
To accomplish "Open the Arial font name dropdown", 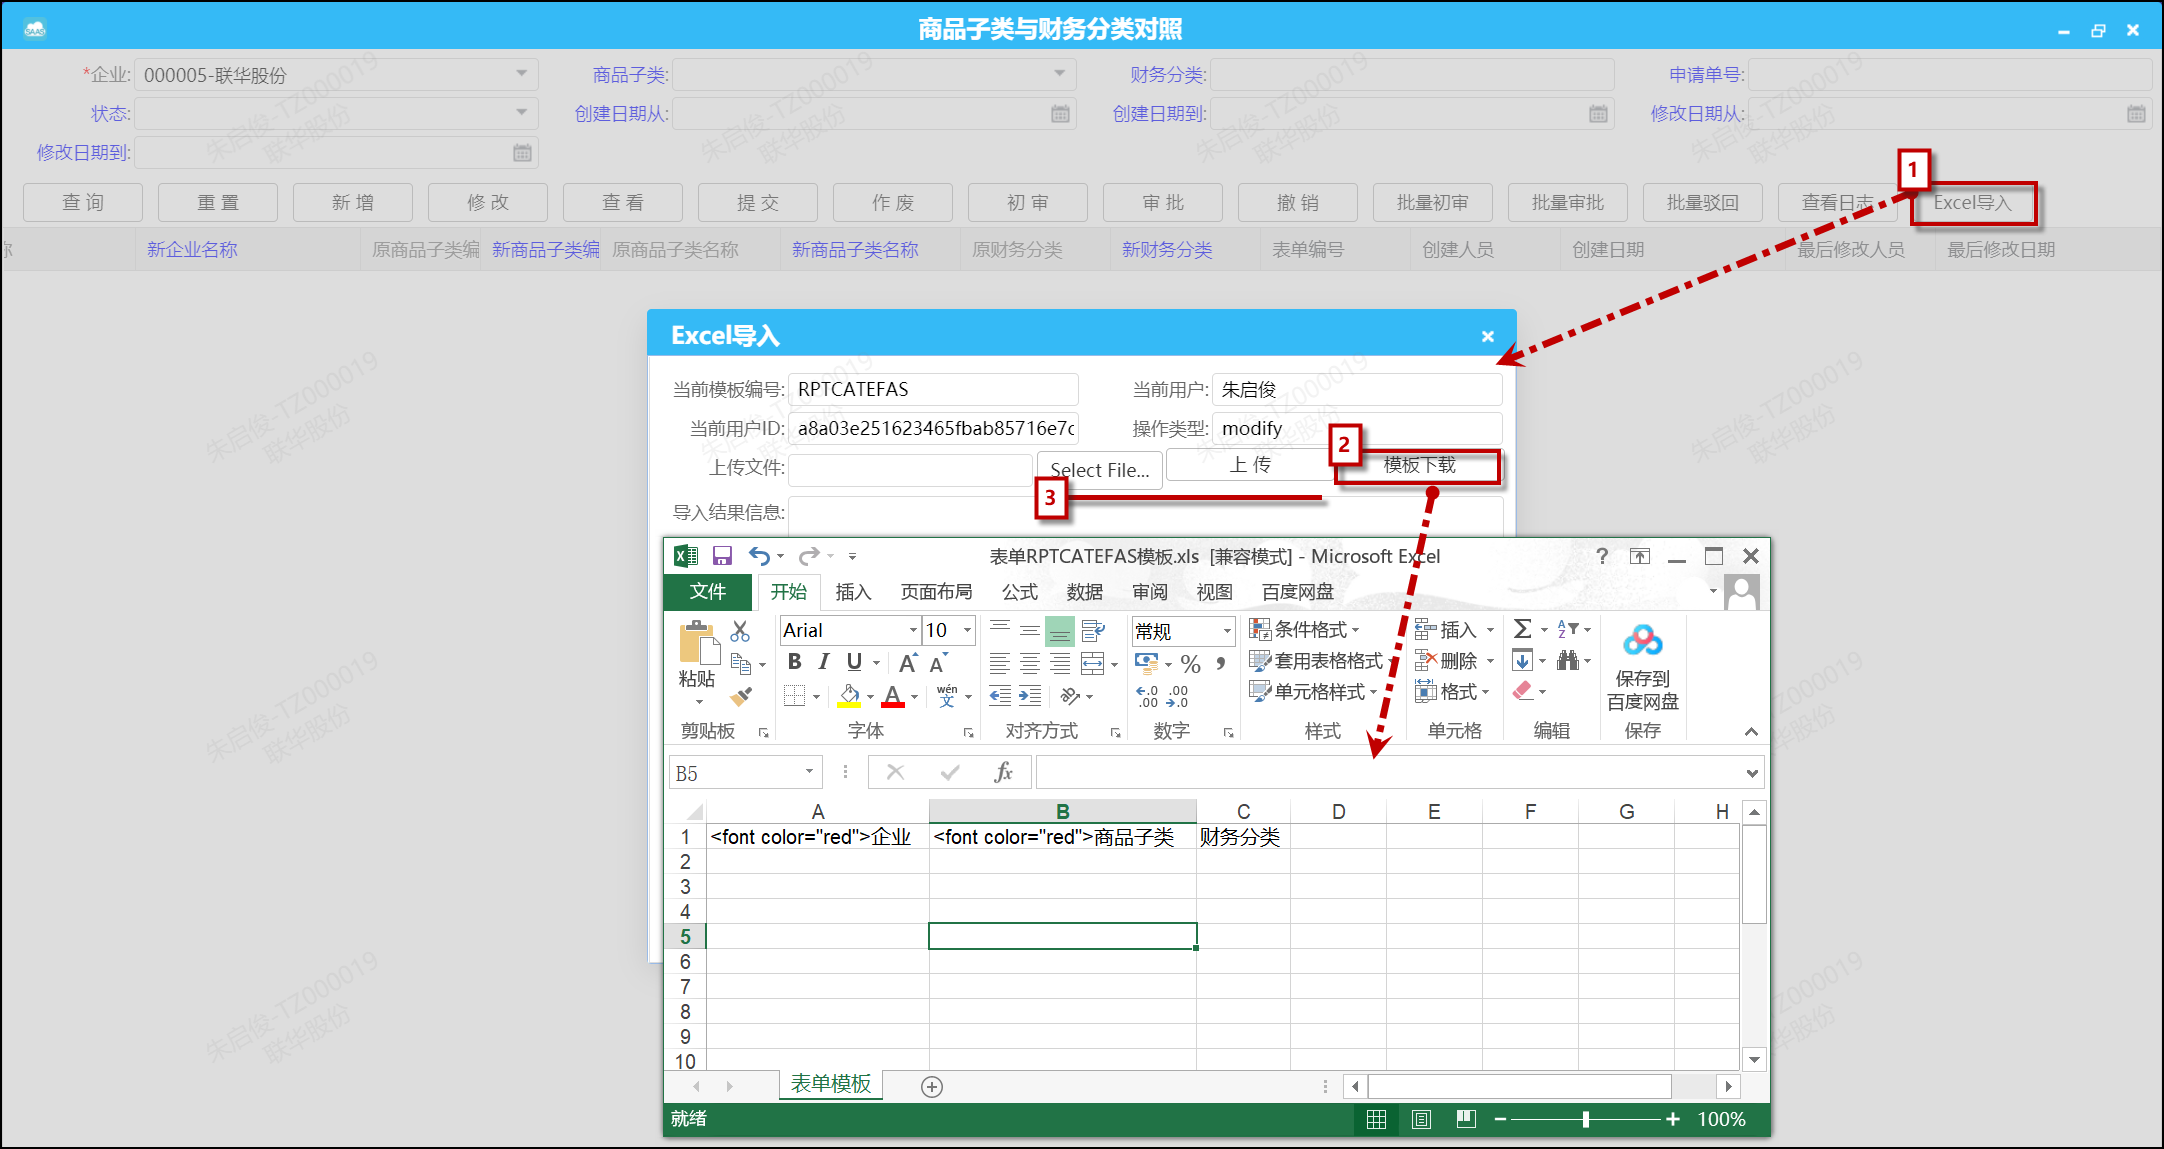I will [x=913, y=630].
